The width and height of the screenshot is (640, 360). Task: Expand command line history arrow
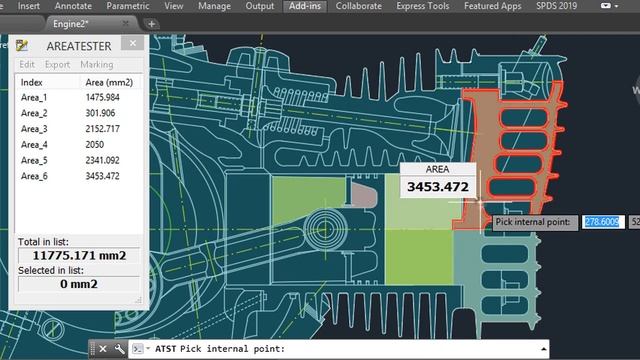543,349
